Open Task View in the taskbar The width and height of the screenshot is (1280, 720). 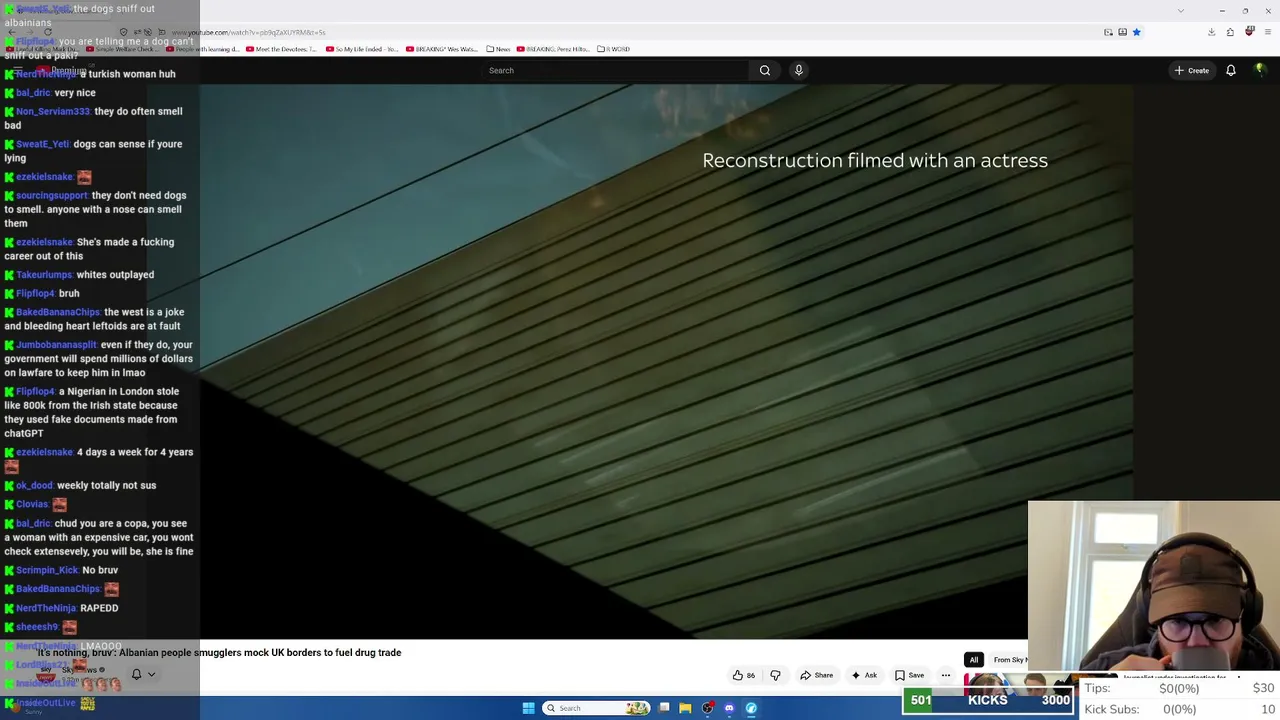click(664, 708)
